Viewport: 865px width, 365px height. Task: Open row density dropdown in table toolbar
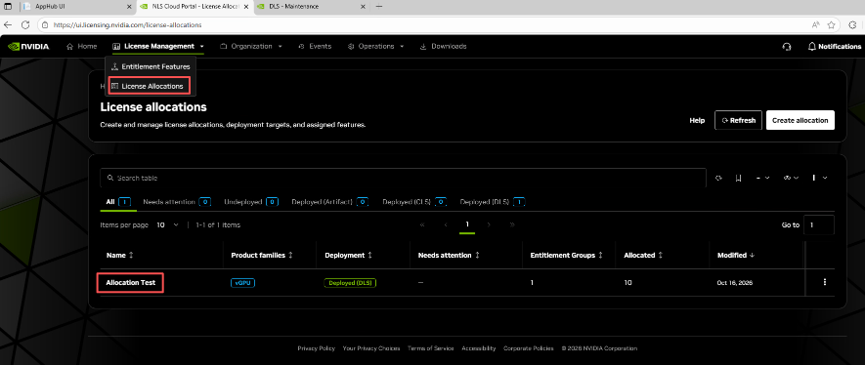point(762,178)
